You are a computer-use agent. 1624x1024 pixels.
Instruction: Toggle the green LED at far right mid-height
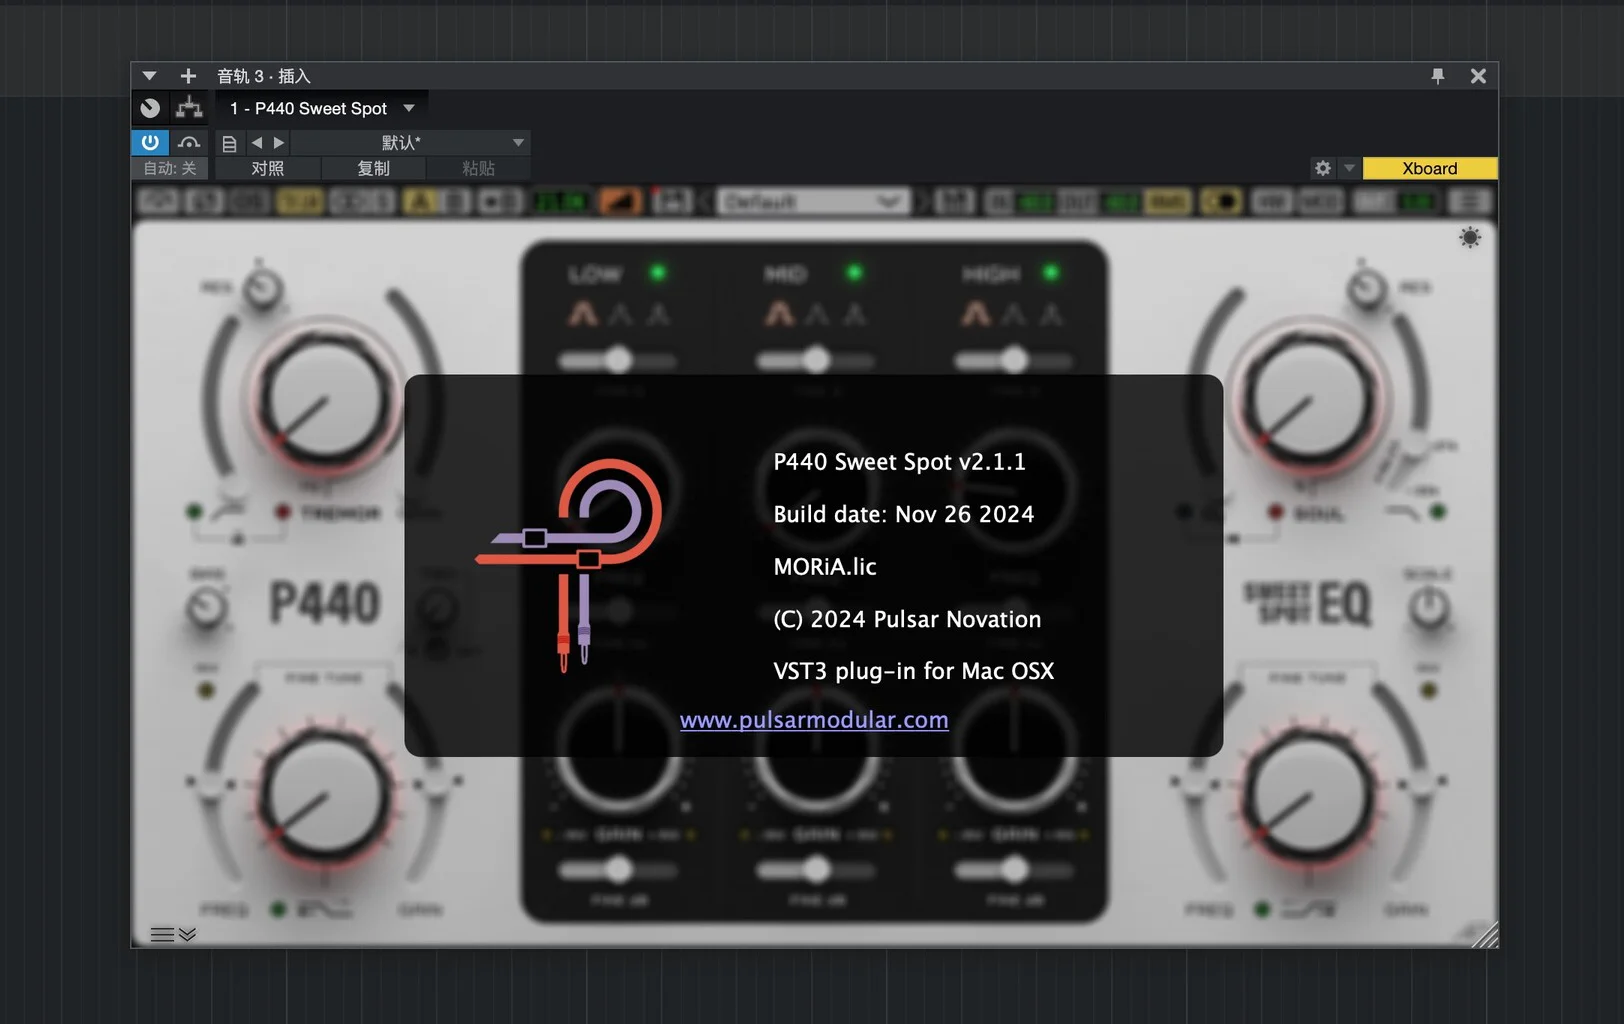(x=1438, y=512)
